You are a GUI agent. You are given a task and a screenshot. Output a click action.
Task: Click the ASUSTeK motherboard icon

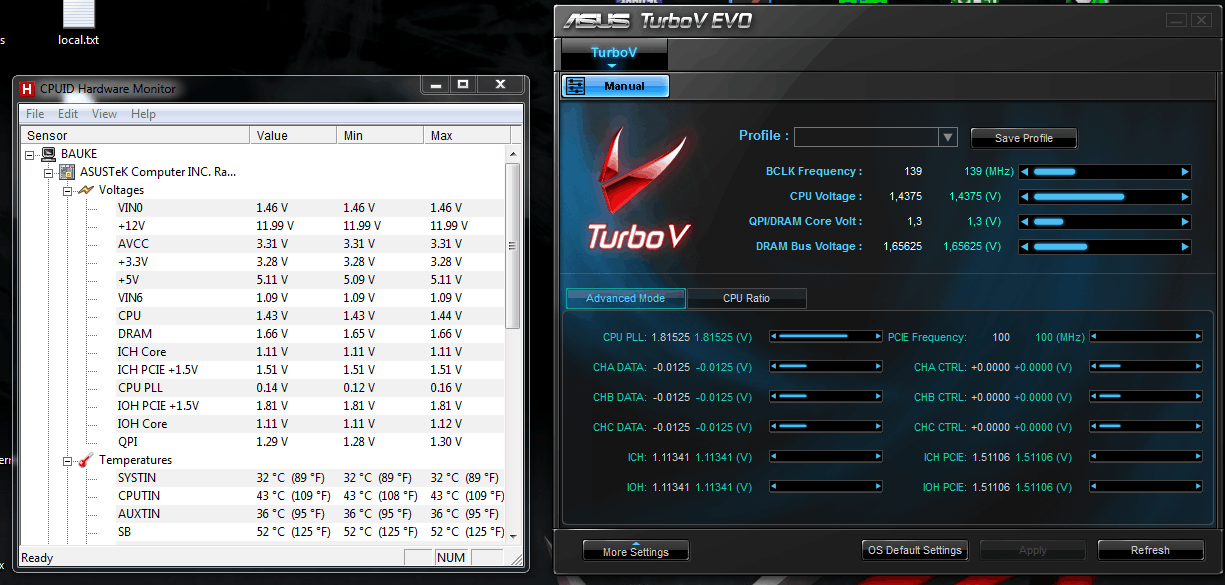pos(67,172)
